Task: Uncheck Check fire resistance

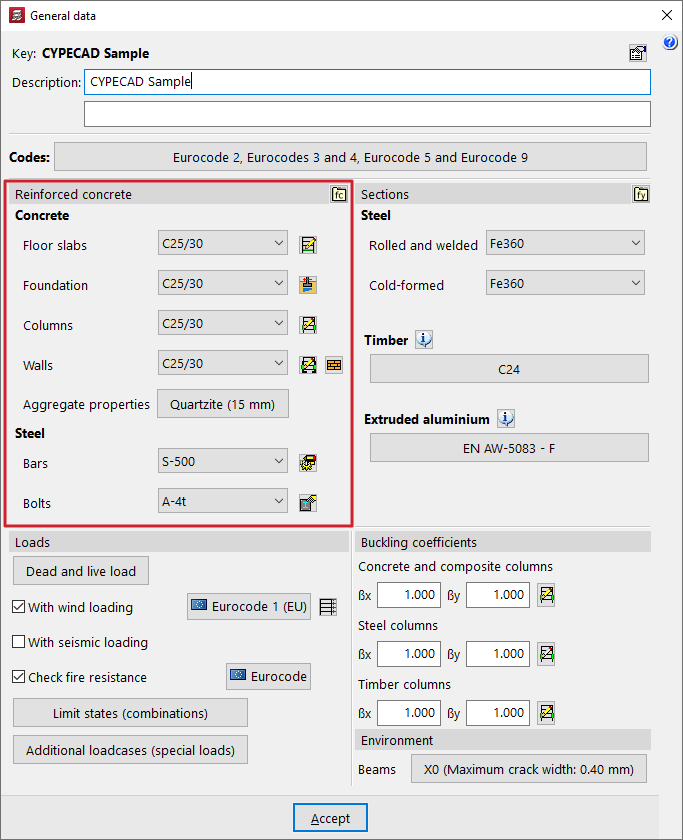Action: [19, 677]
